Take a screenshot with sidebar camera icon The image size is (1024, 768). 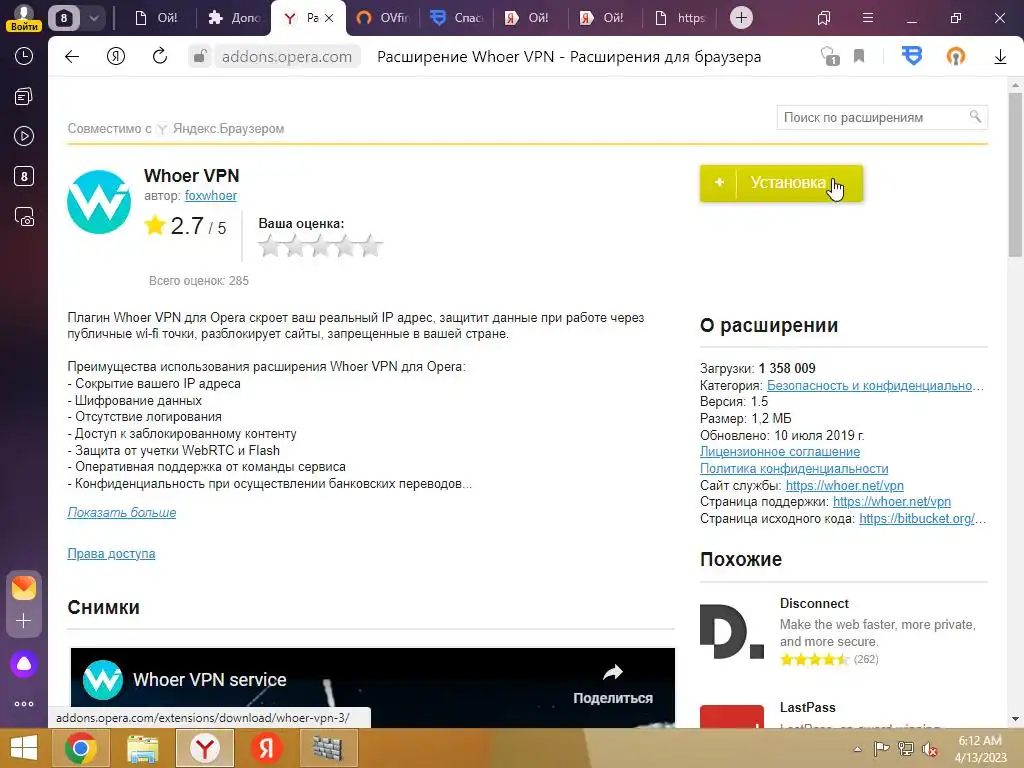(24, 217)
